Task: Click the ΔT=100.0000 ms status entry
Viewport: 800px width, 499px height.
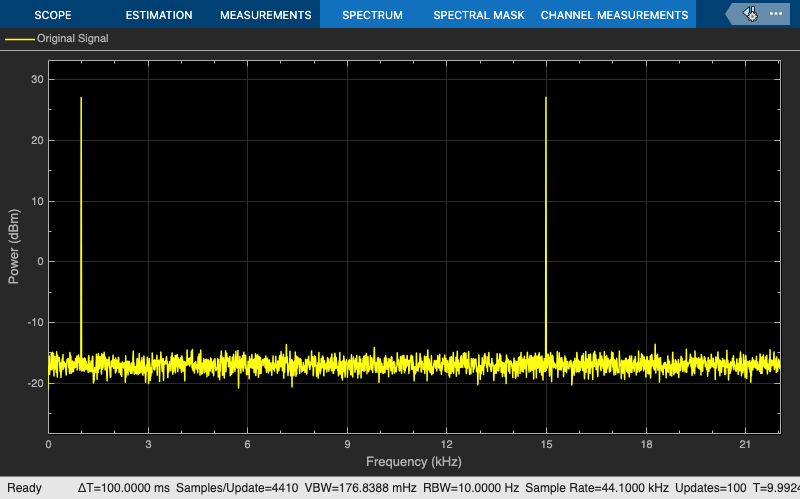Action: coord(123,488)
